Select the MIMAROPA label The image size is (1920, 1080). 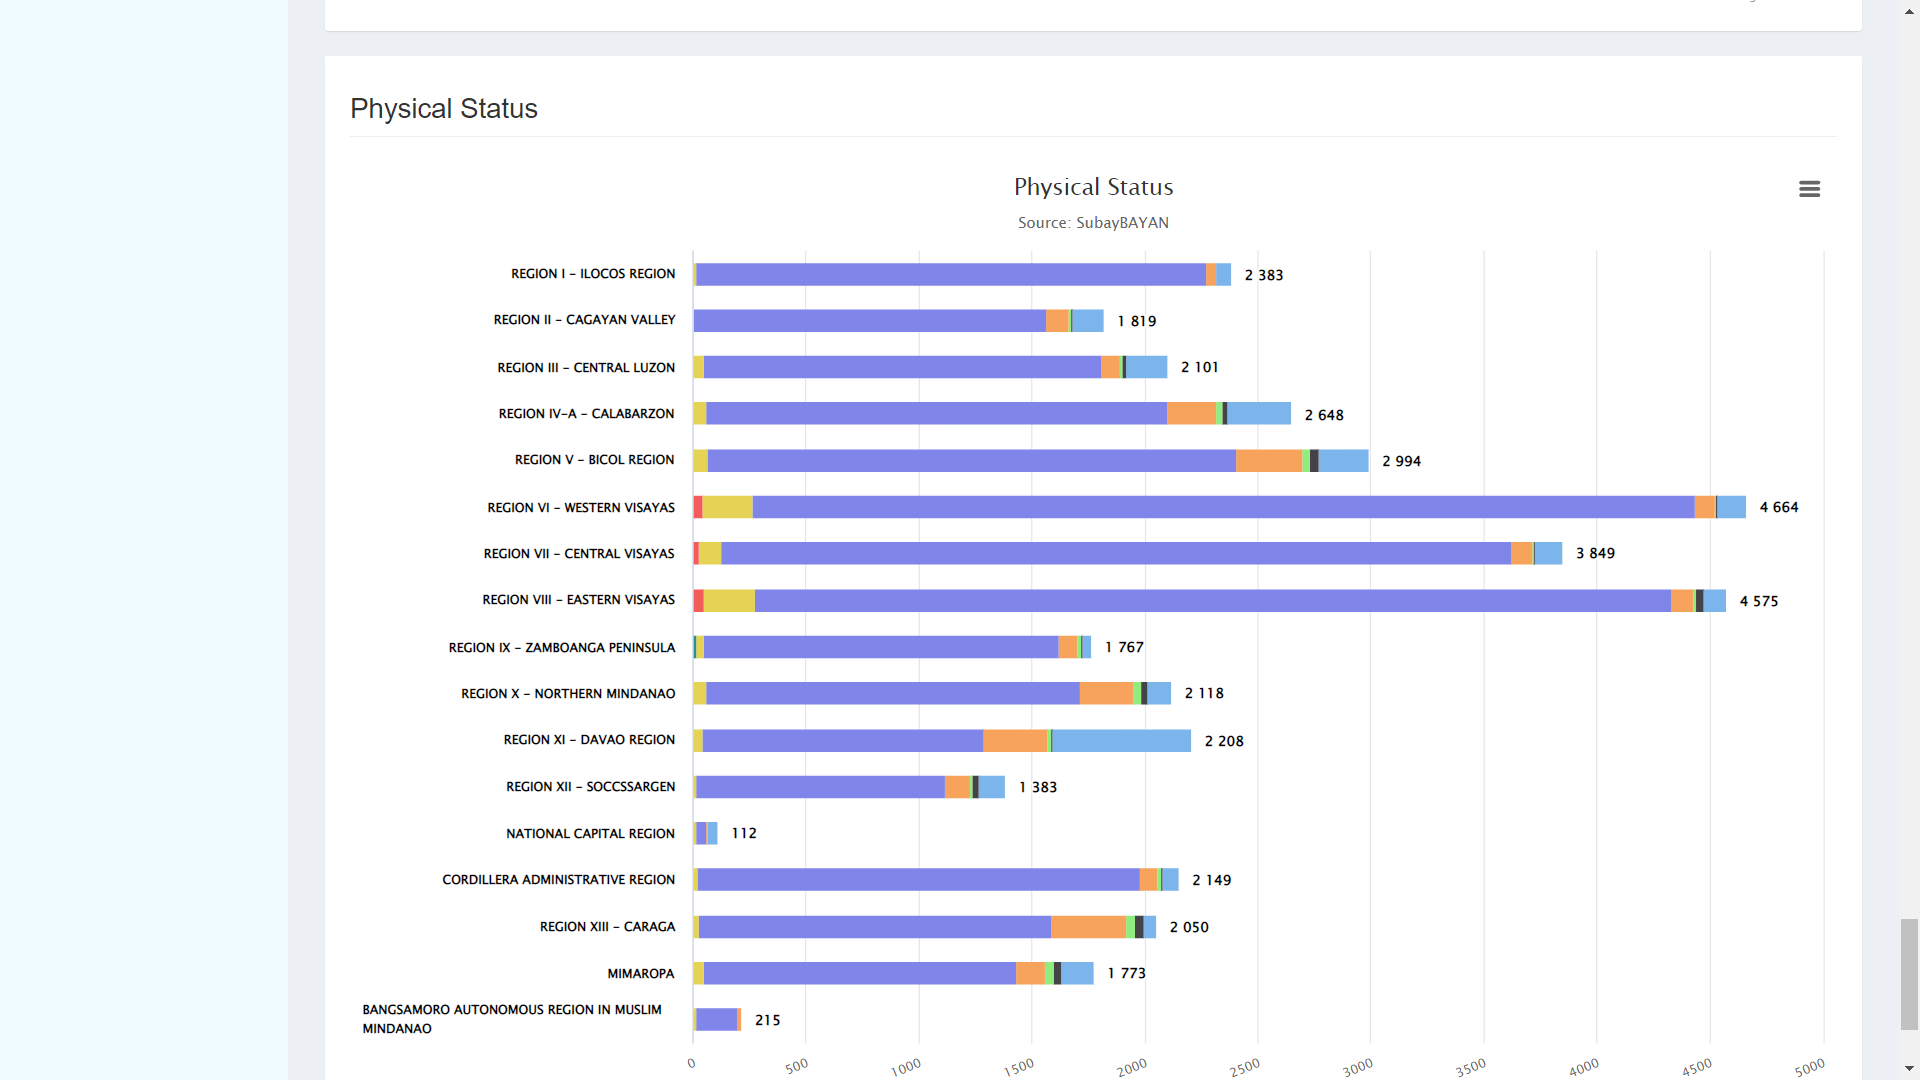tap(640, 974)
